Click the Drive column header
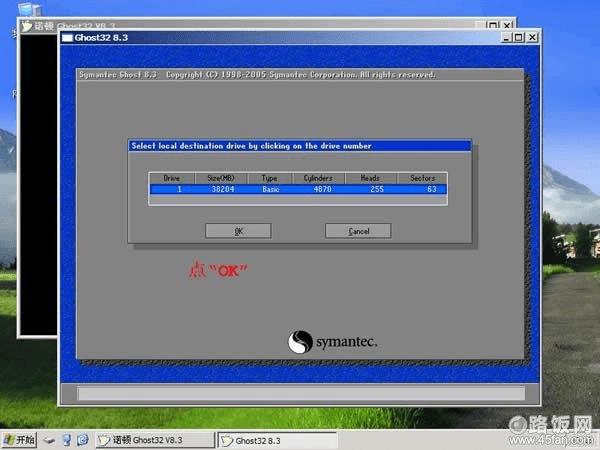 pos(172,178)
